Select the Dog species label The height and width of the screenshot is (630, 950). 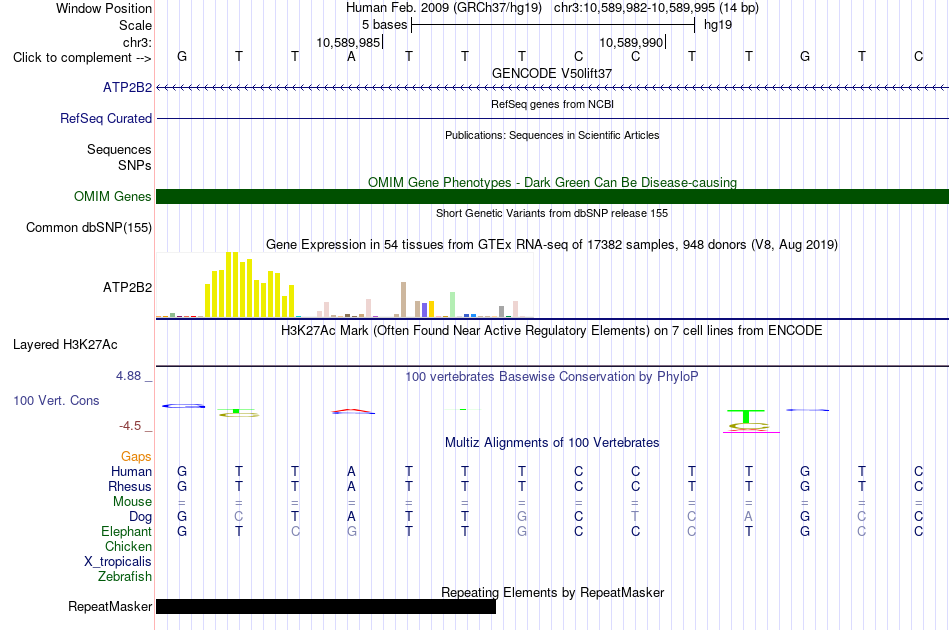[x=141, y=517]
